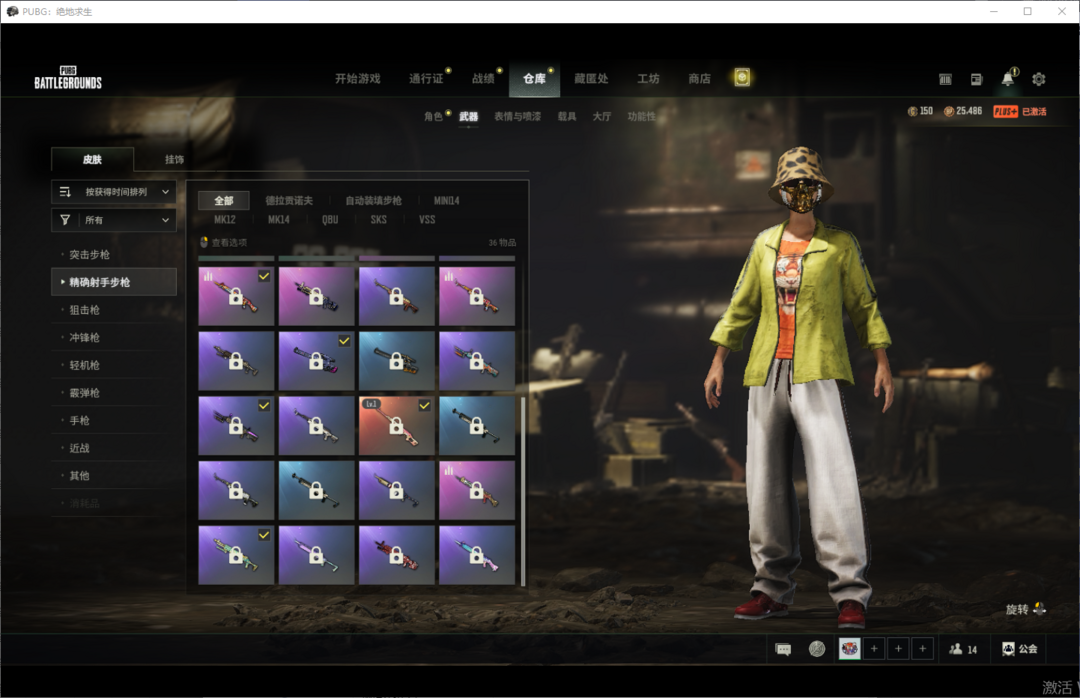Screen dimensions: 1080x698
Task: Filter skins by 德拉贡诺夫
Action: tap(289, 201)
